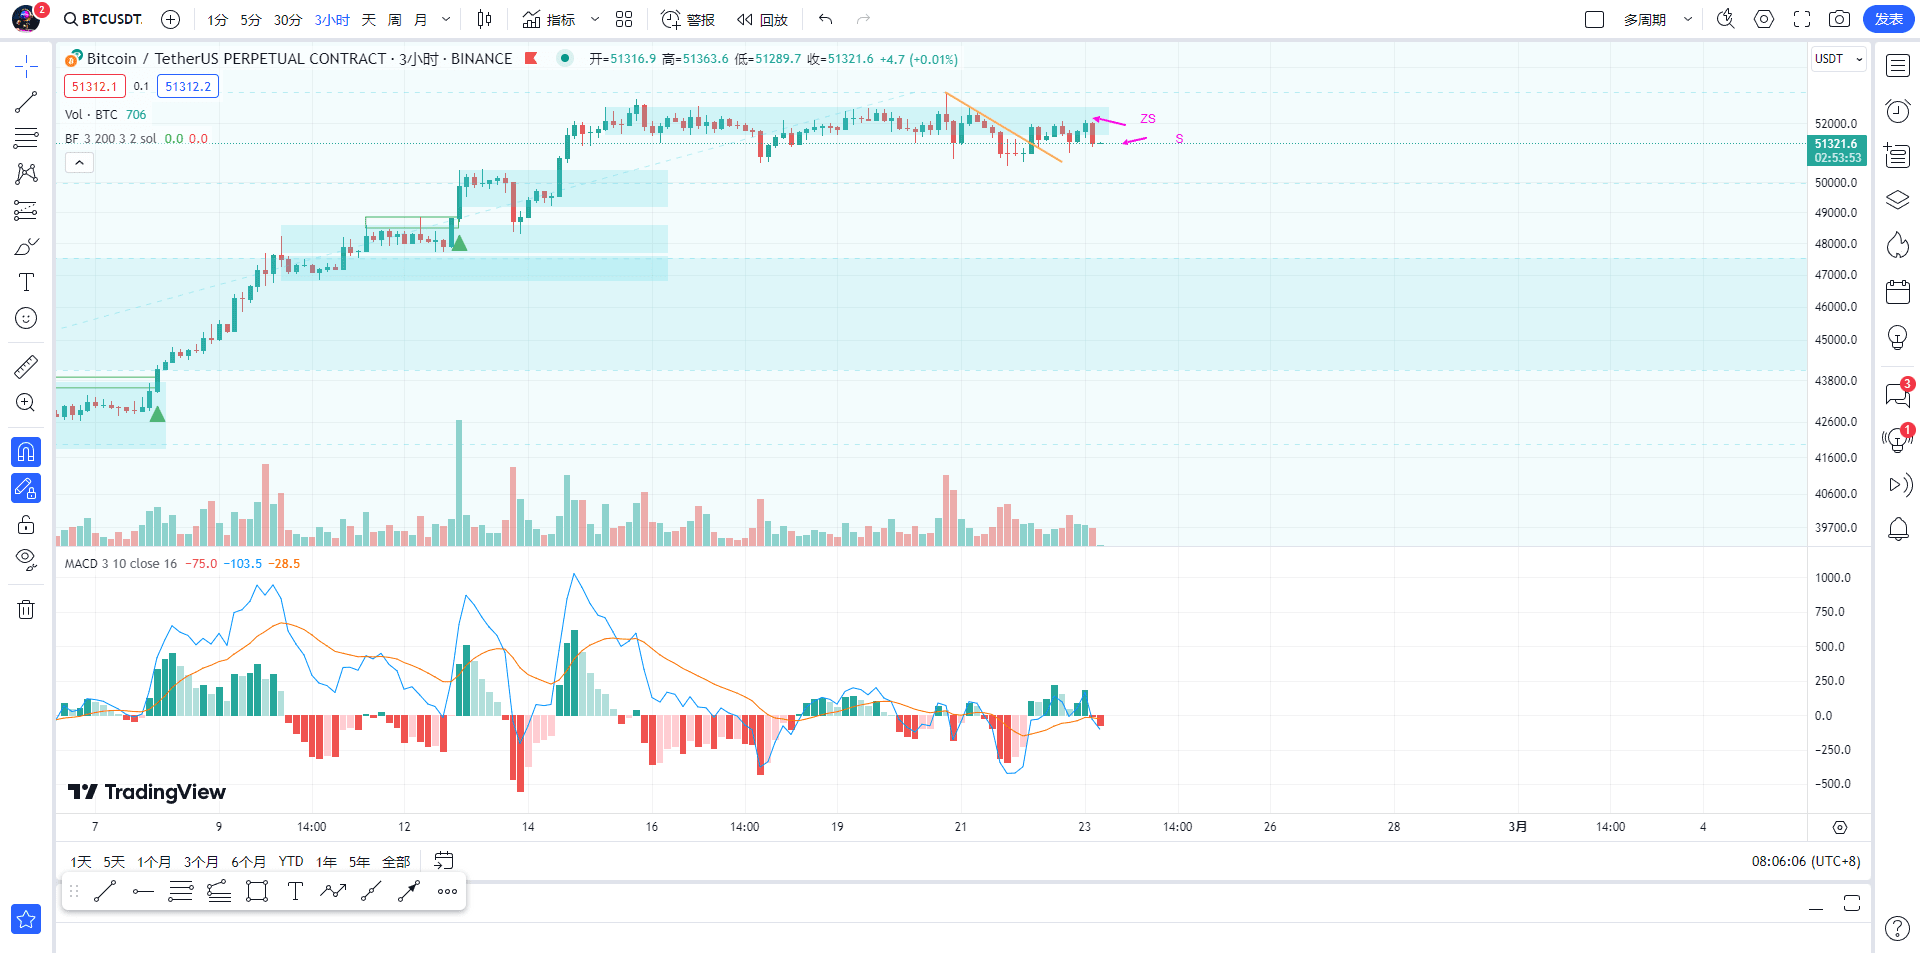This screenshot has height=953, width=1920.
Task: Open the Fibonacci retracement tools
Action: pos(26,138)
